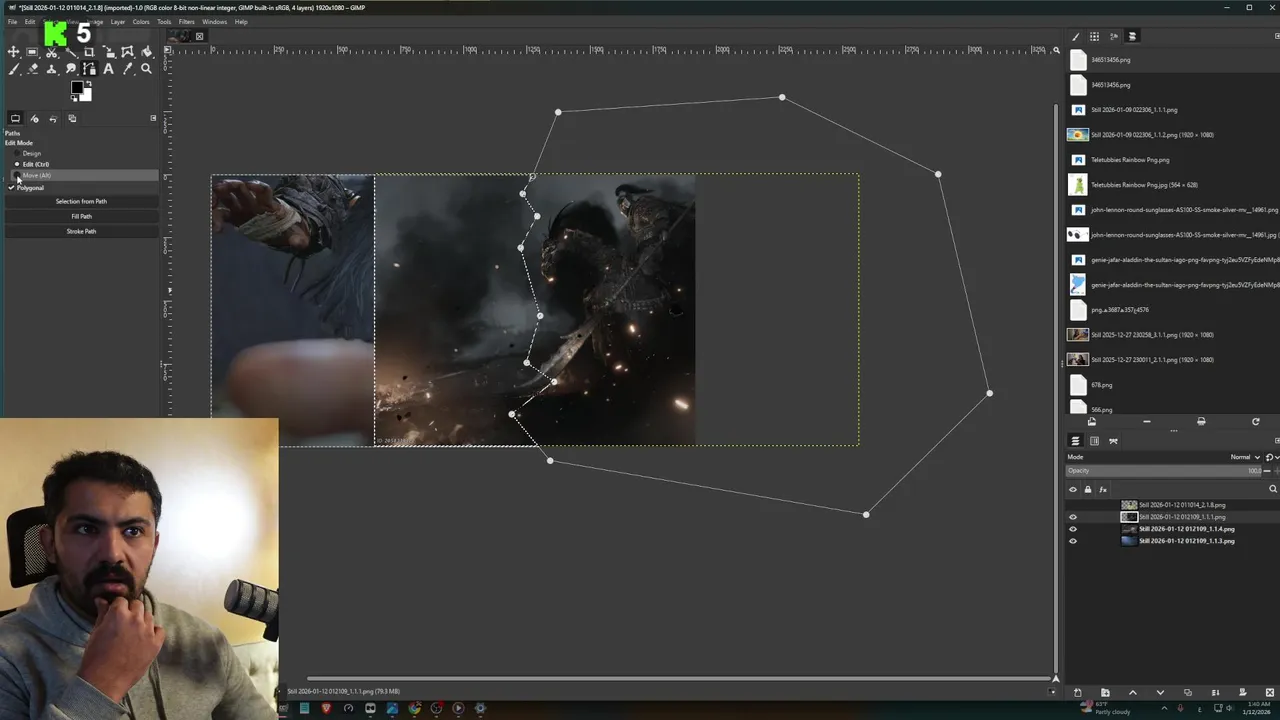Duplicate the selected layer

1188,692
